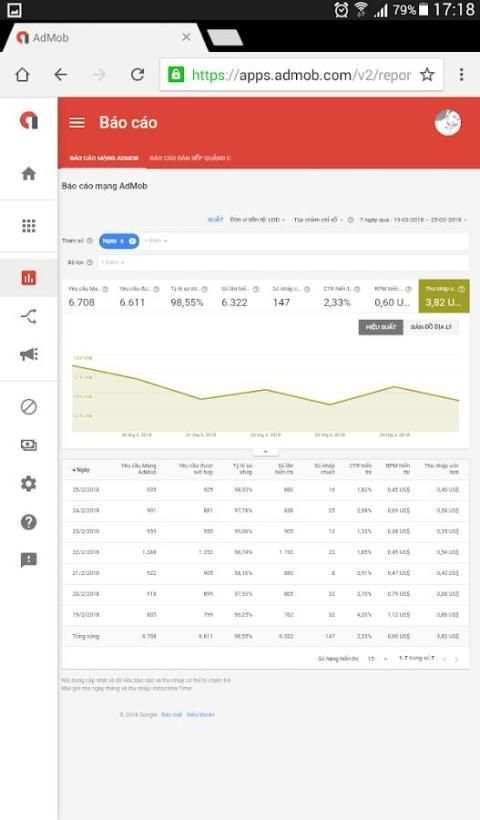
Task: Switch to the second report tab in the red header
Action: point(190,157)
